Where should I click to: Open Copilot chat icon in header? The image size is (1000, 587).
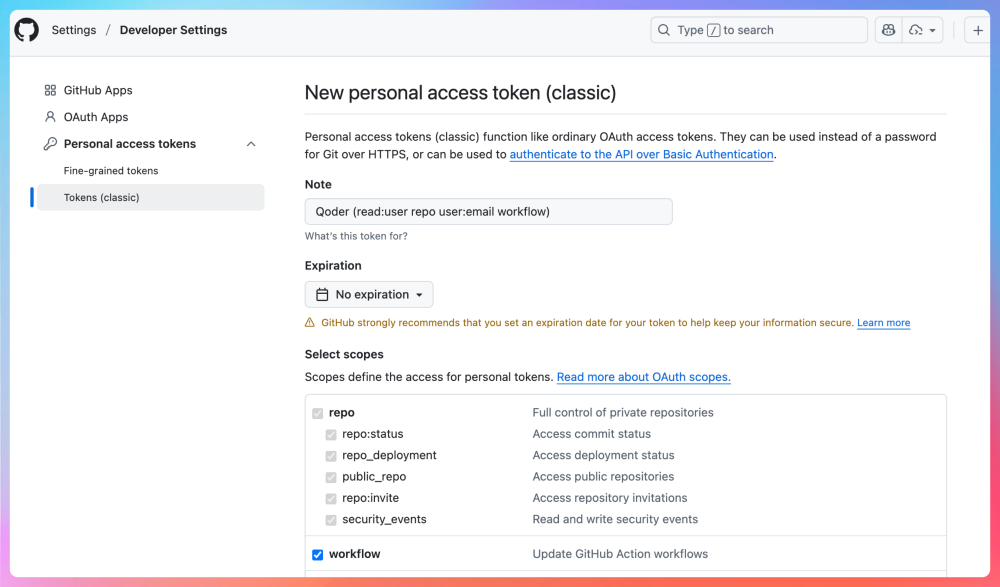tap(888, 30)
